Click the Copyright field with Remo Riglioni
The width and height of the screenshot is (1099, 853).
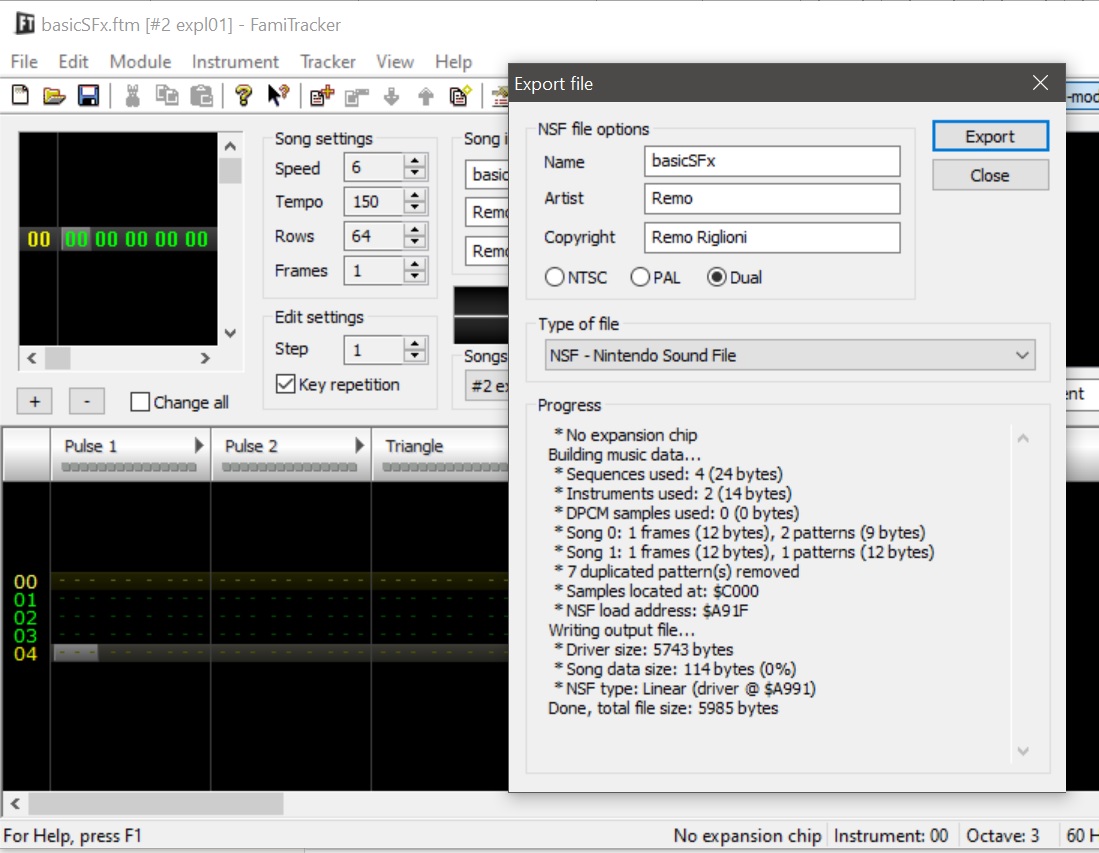[772, 238]
